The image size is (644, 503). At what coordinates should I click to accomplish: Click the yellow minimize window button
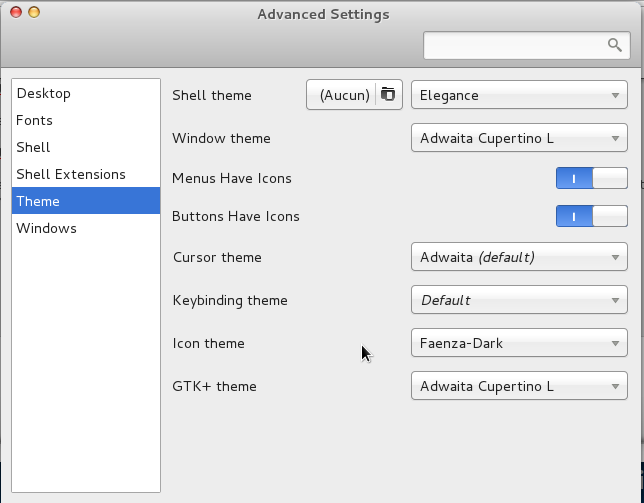coord(34,12)
